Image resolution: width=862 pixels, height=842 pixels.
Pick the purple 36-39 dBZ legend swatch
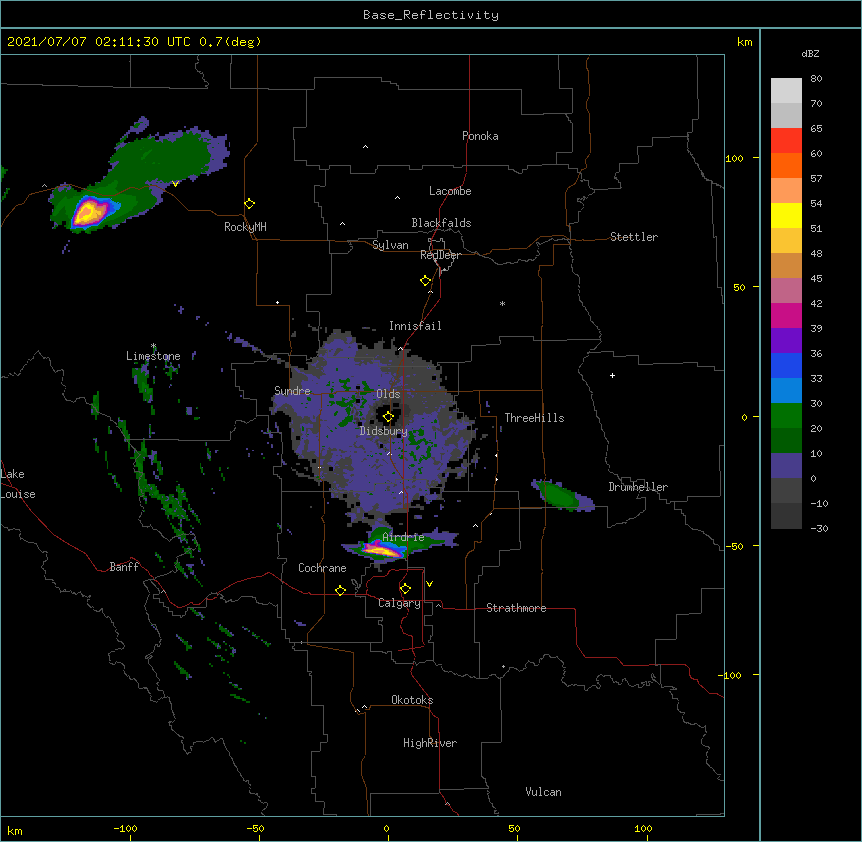click(x=786, y=341)
